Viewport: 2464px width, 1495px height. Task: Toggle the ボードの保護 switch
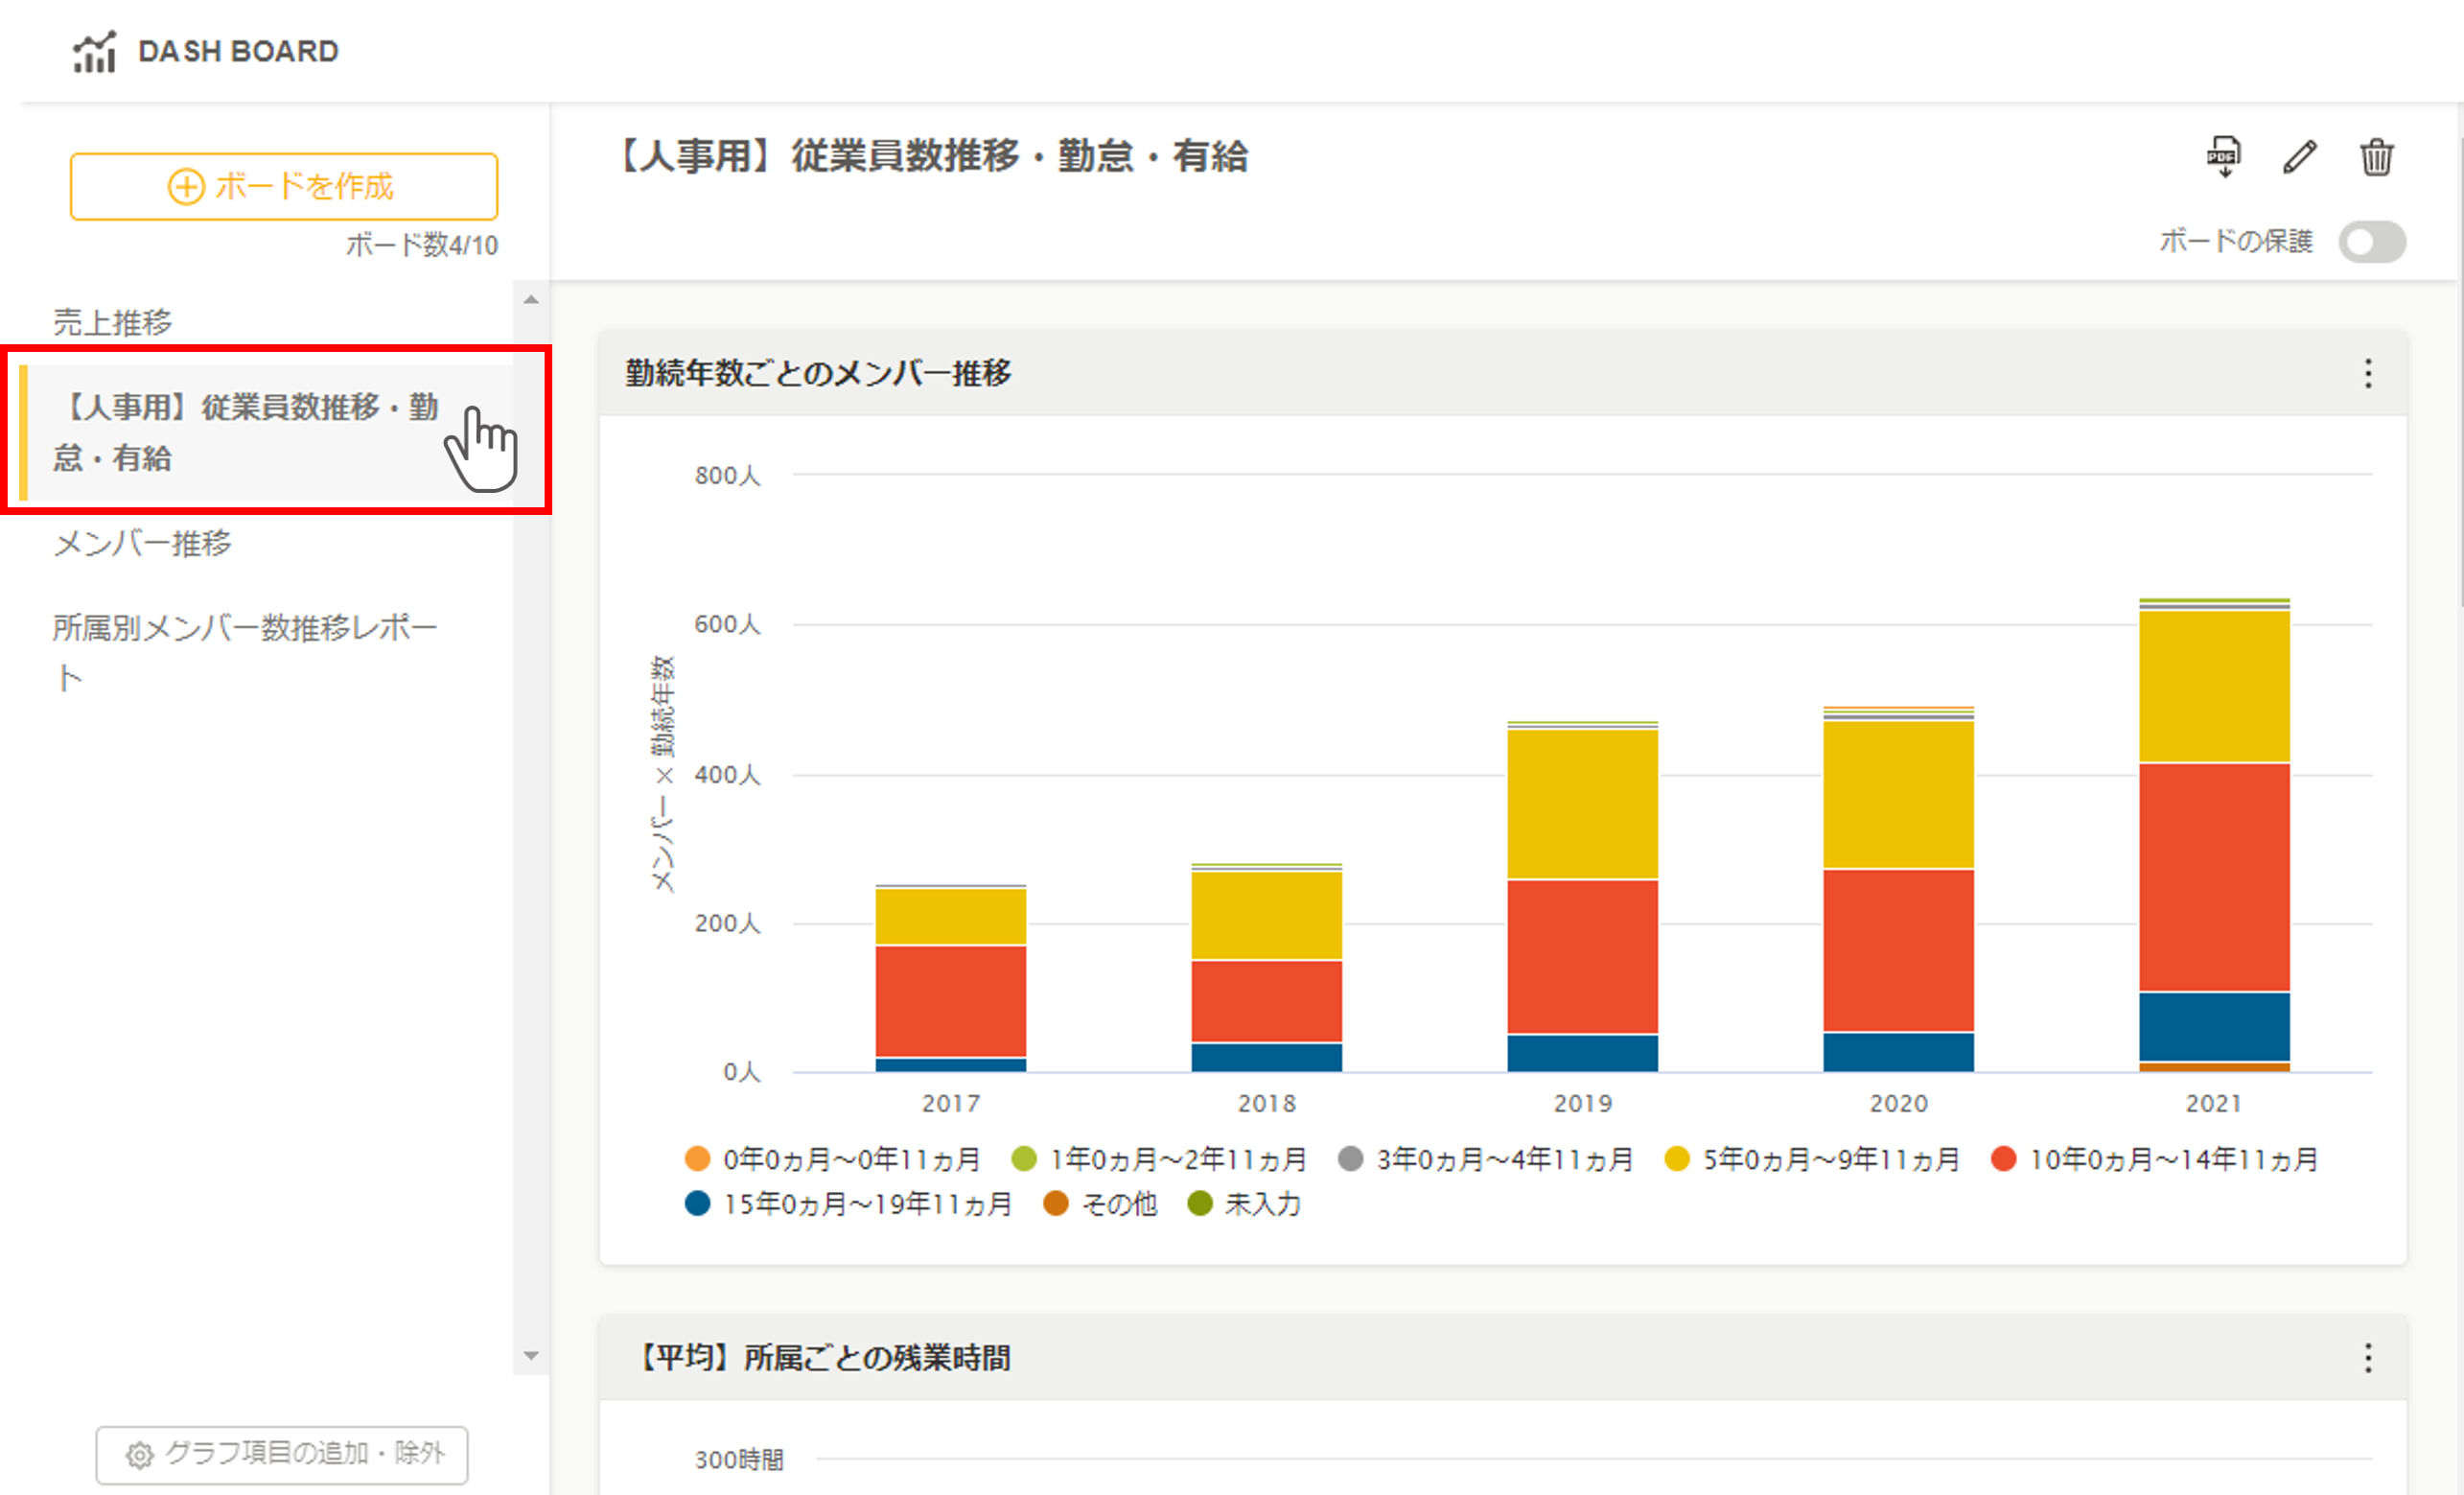click(x=2371, y=242)
